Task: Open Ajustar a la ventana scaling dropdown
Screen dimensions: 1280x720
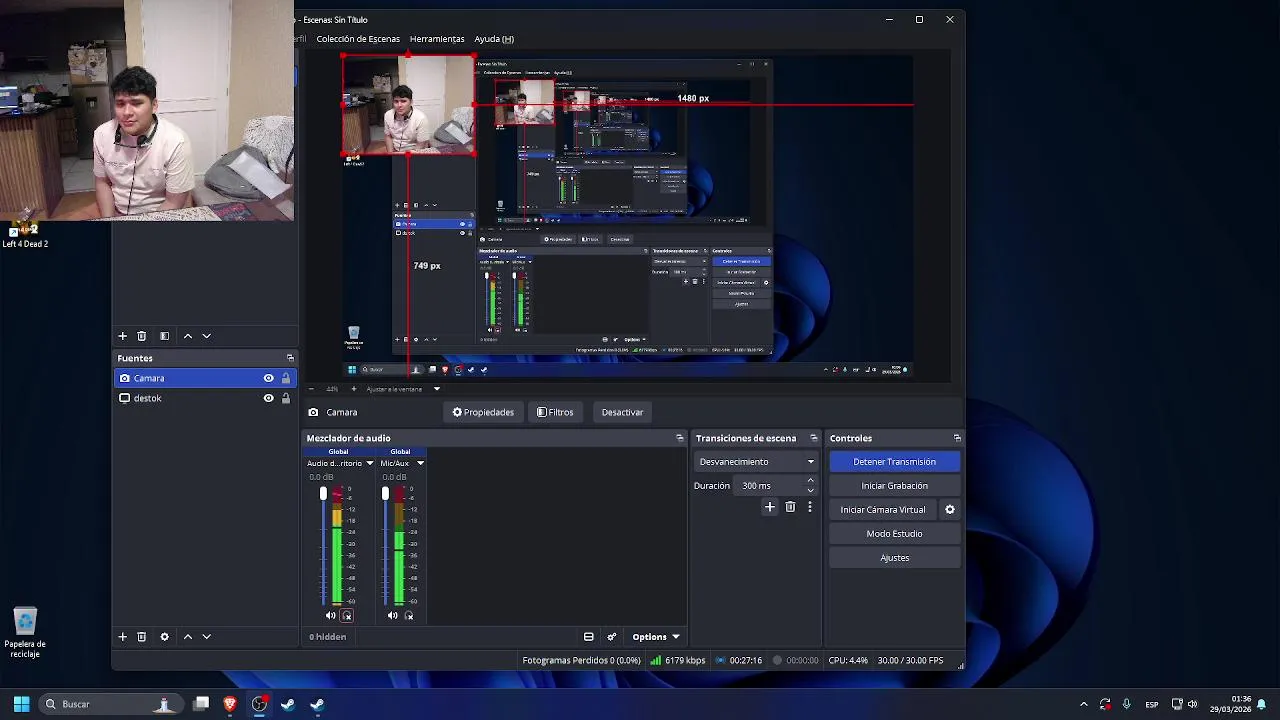Action: 403,389
